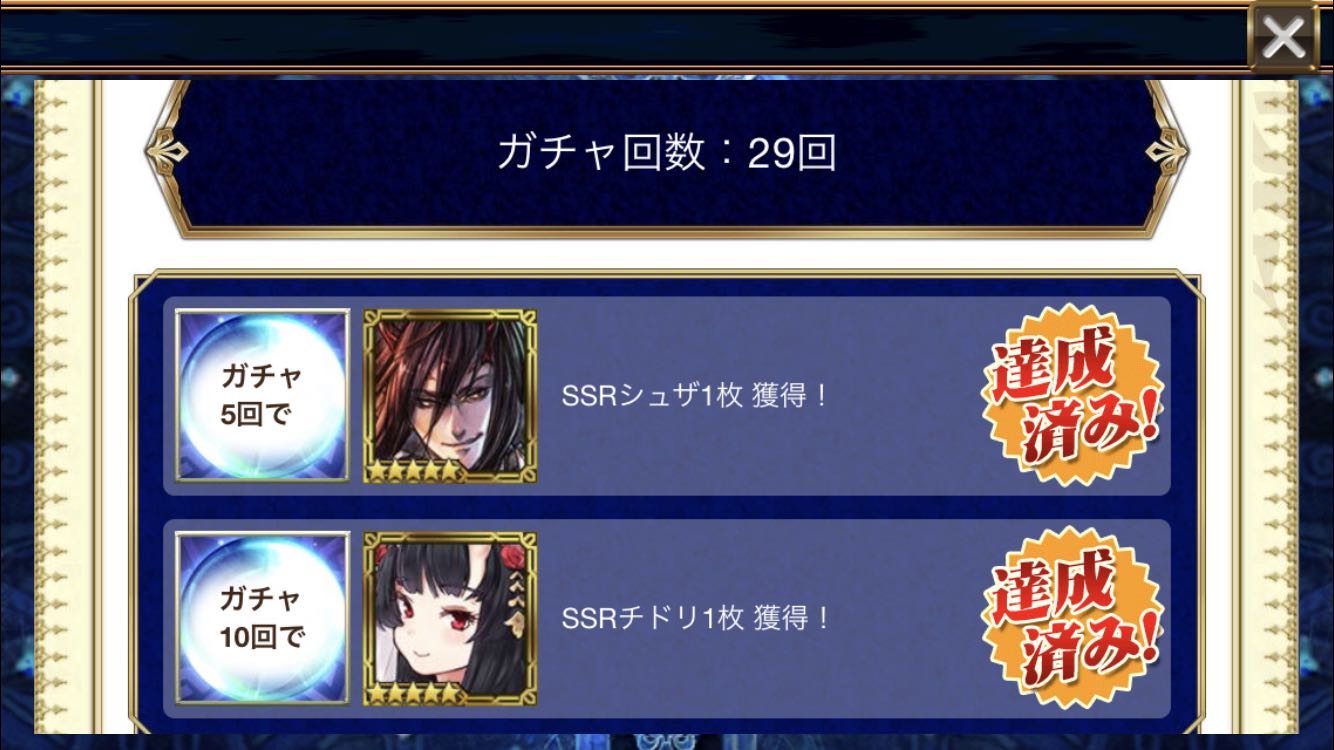Open the SSR チドリ character portrait

click(450, 618)
